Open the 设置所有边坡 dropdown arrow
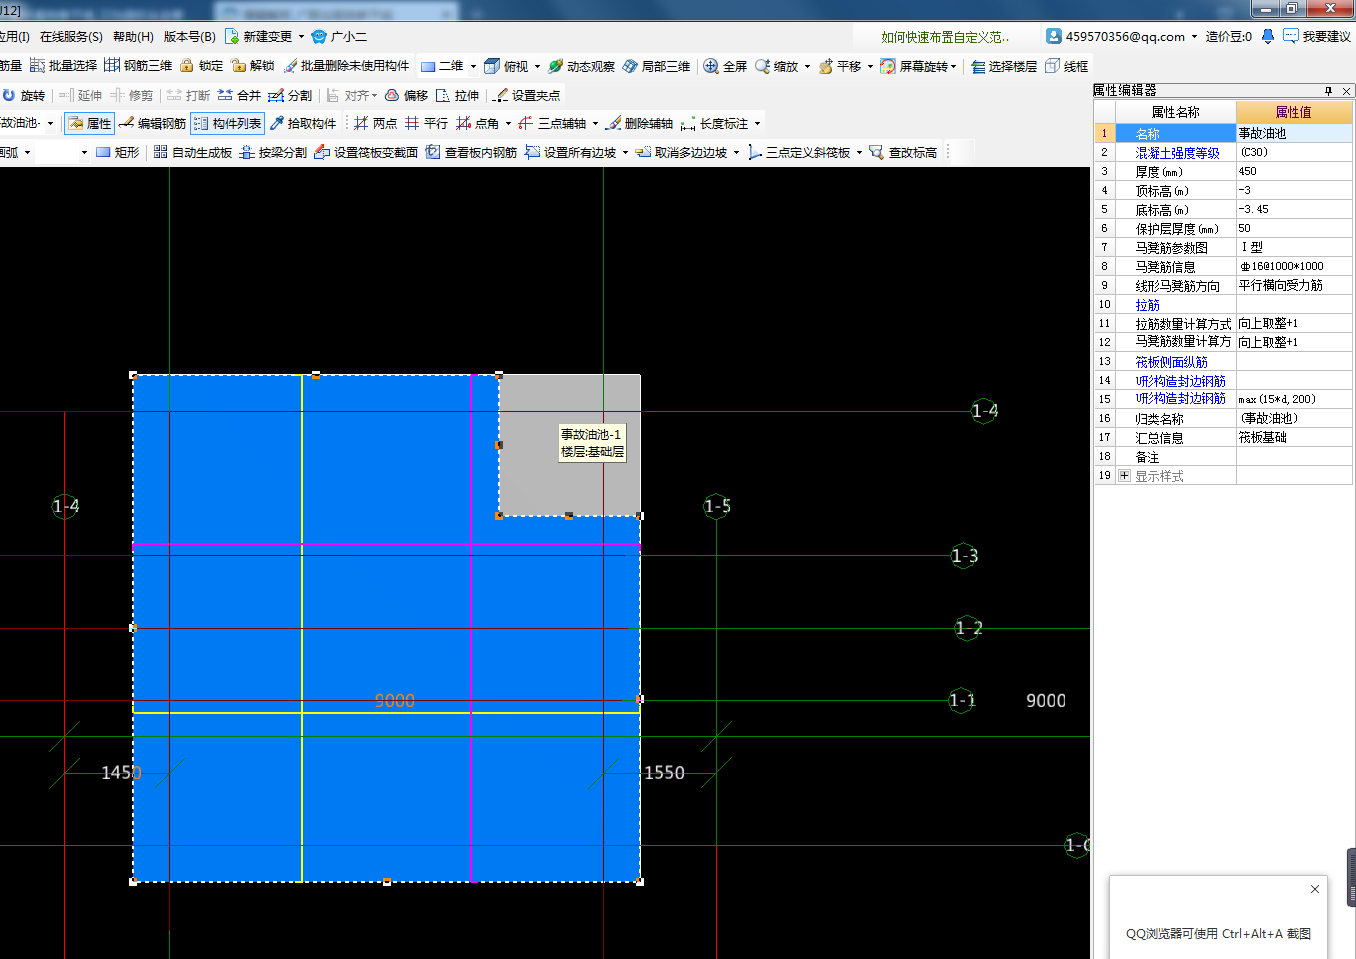 (x=625, y=153)
